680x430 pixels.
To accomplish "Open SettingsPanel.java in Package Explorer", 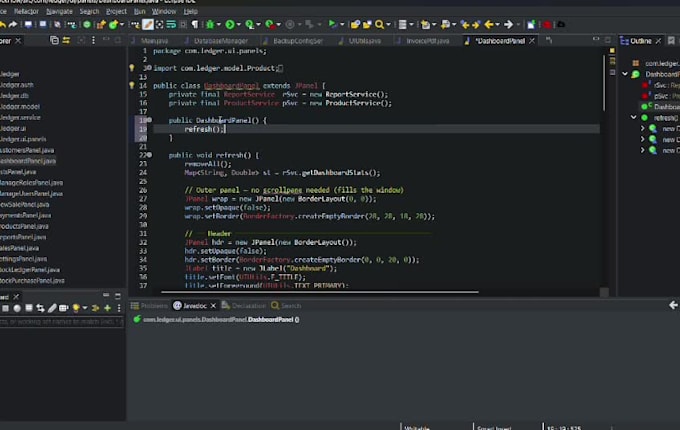I will (x=23, y=259).
